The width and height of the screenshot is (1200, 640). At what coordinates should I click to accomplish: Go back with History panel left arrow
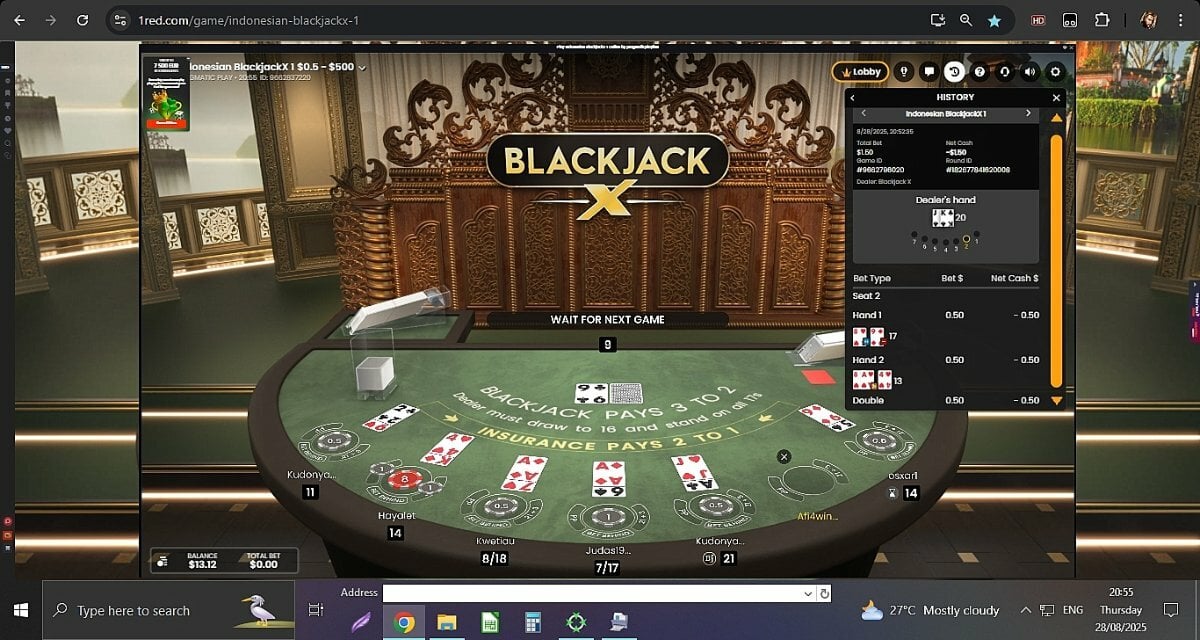tap(853, 98)
